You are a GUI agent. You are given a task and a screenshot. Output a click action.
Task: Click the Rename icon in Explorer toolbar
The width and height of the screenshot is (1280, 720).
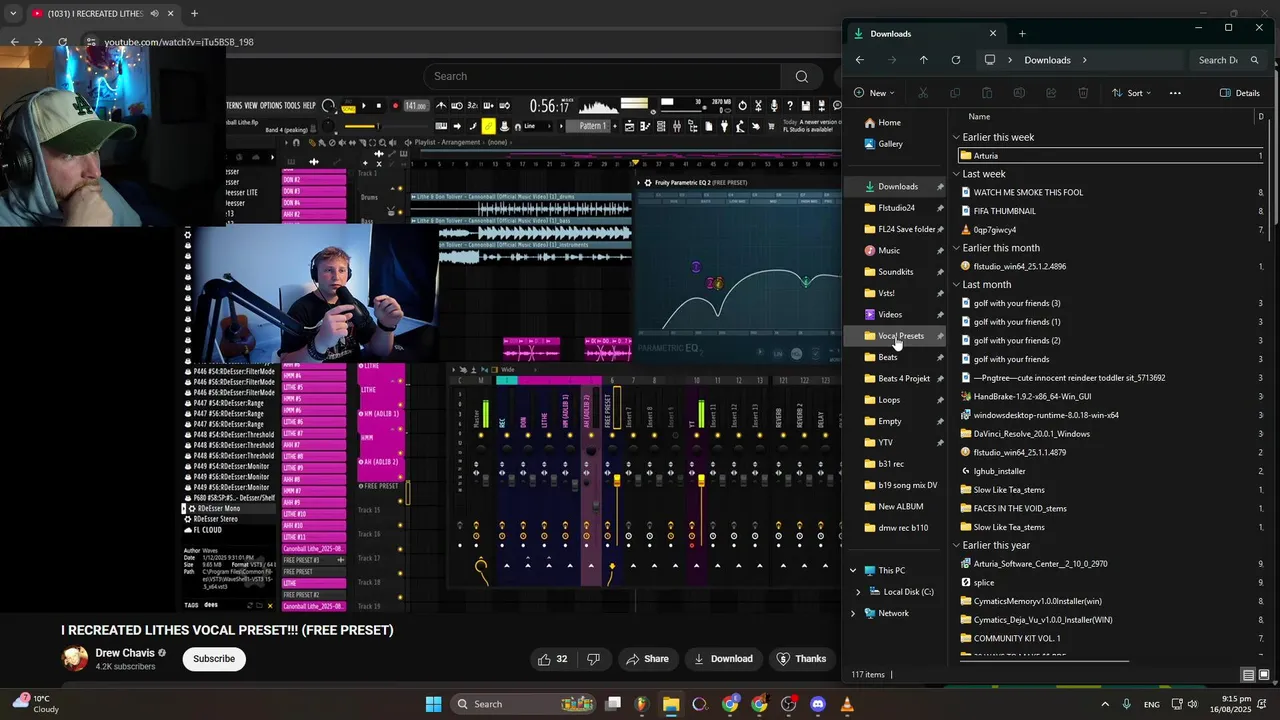point(1019,93)
